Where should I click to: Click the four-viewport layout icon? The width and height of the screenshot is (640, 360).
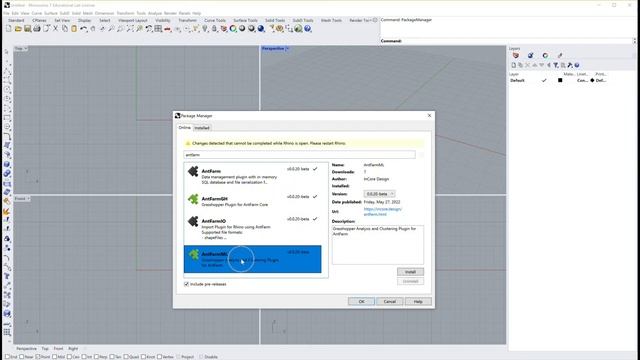[158, 29]
